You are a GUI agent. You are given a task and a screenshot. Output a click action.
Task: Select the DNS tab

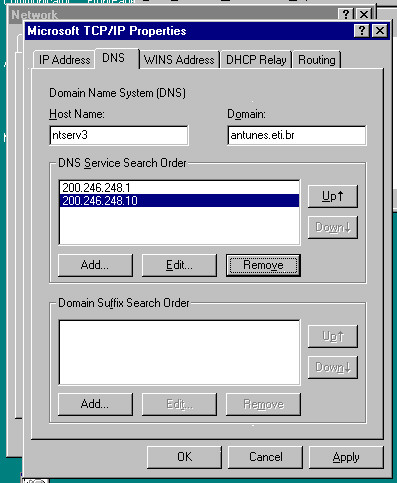(x=117, y=58)
